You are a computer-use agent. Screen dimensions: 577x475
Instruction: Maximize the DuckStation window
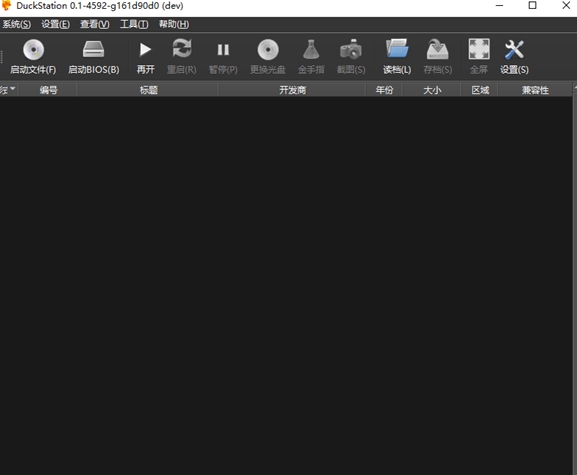[532, 6]
